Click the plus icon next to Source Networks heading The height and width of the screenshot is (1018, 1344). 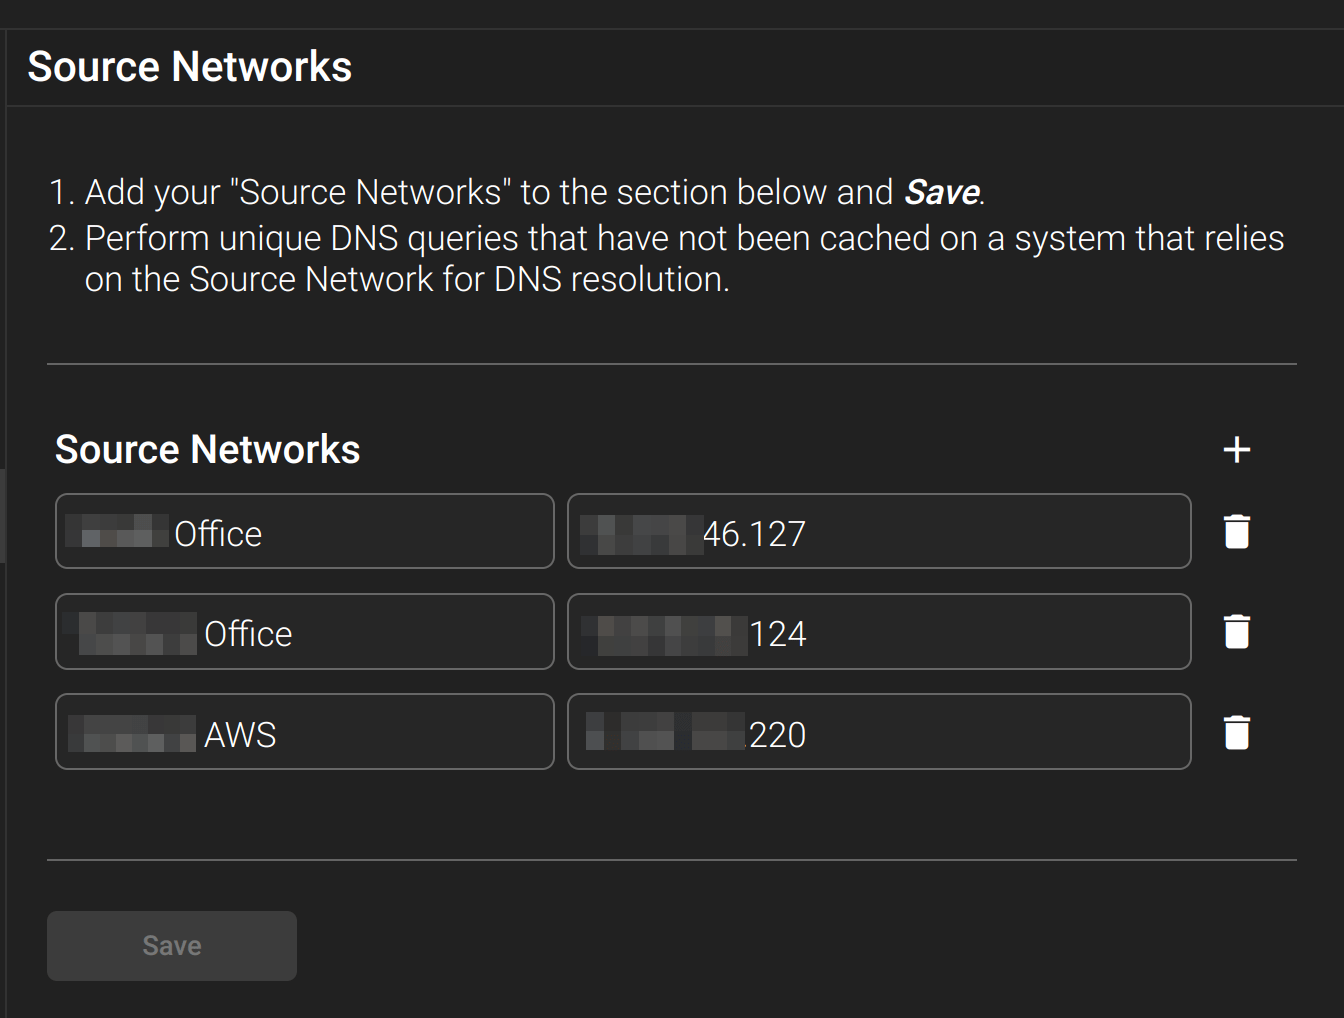(1236, 449)
